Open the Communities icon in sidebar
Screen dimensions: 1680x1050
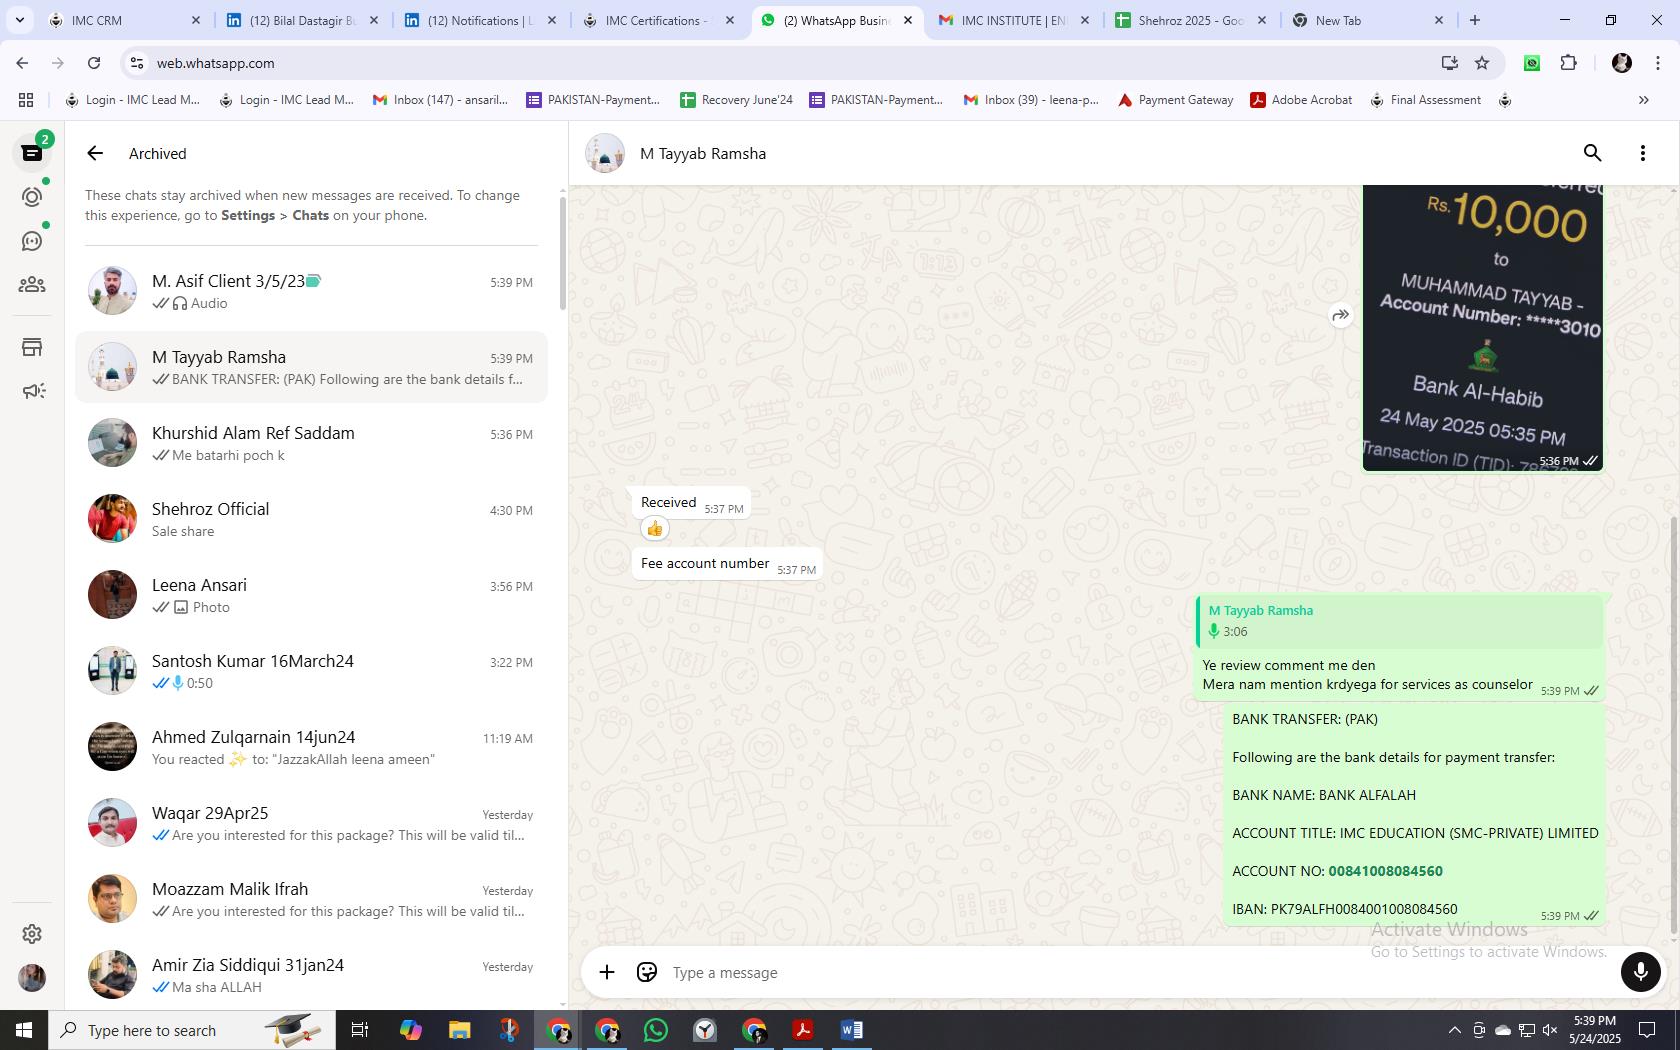[x=32, y=285]
